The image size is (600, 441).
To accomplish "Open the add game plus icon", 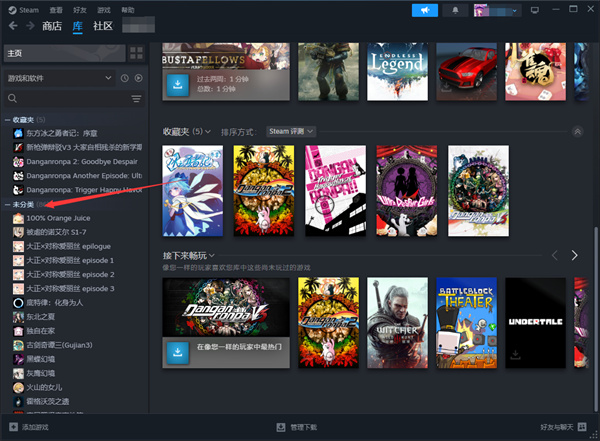I will [13, 427].
